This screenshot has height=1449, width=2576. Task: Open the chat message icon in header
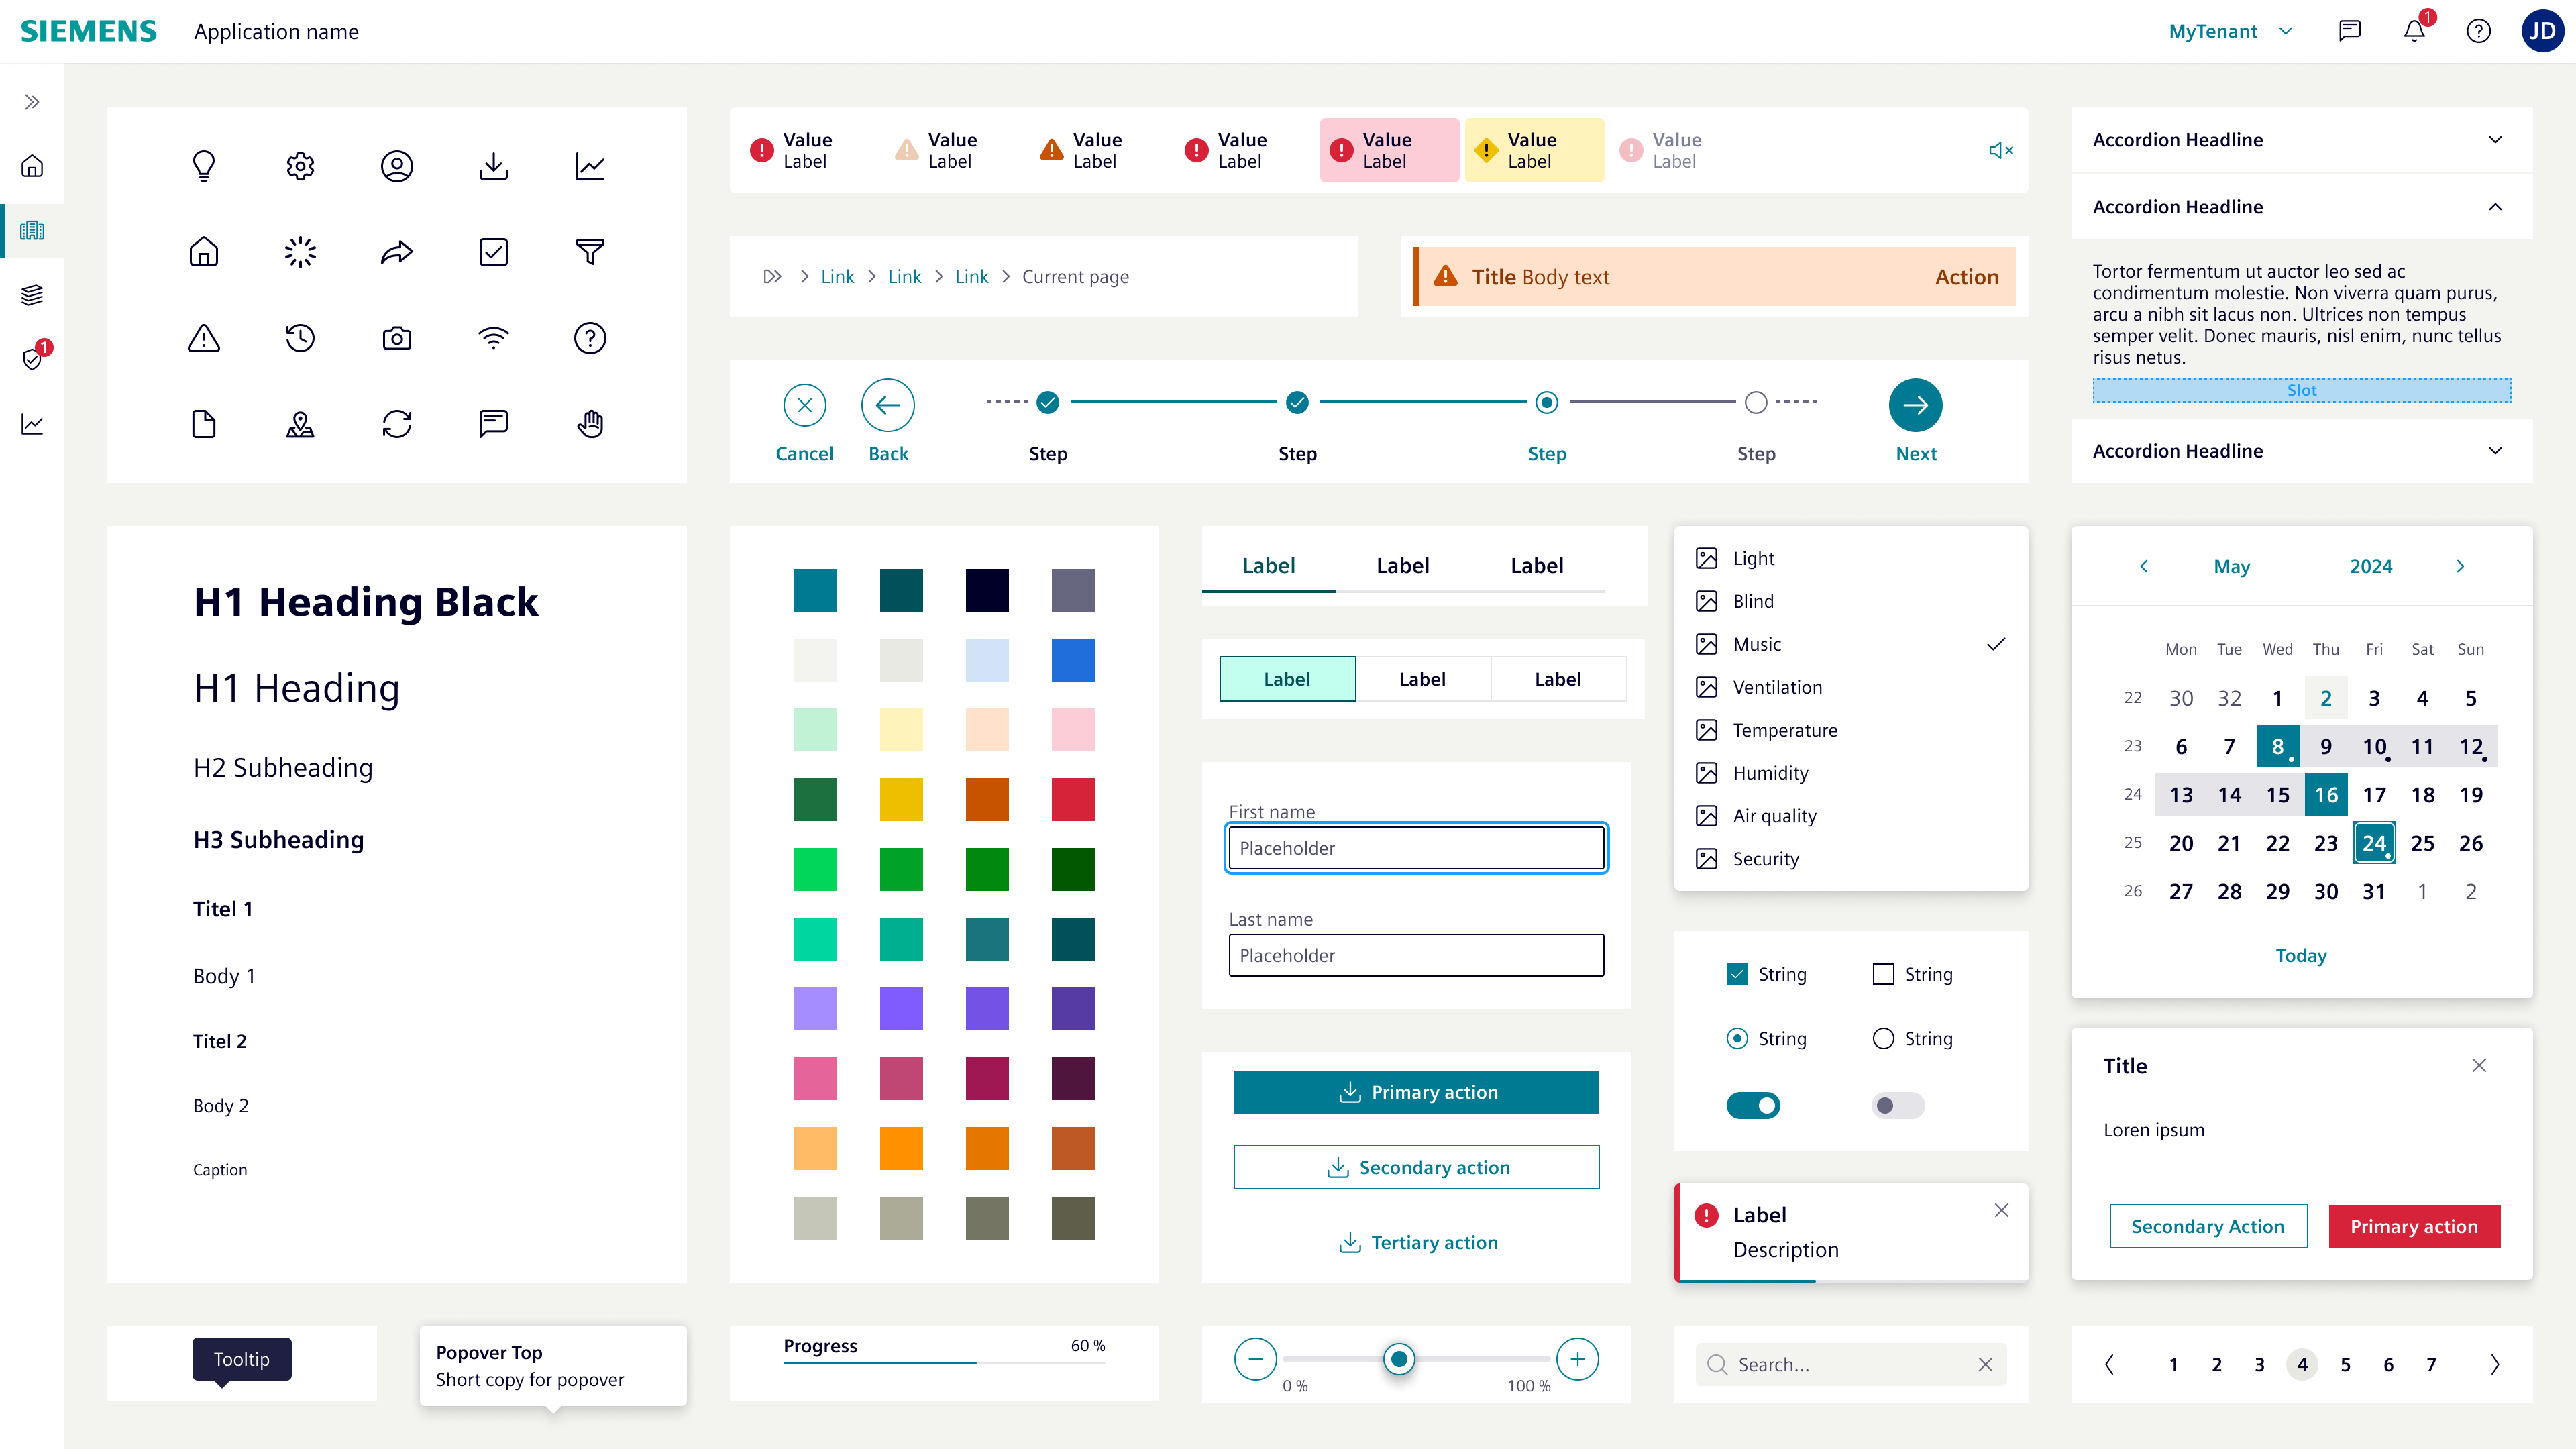(x=2349, y=31)
